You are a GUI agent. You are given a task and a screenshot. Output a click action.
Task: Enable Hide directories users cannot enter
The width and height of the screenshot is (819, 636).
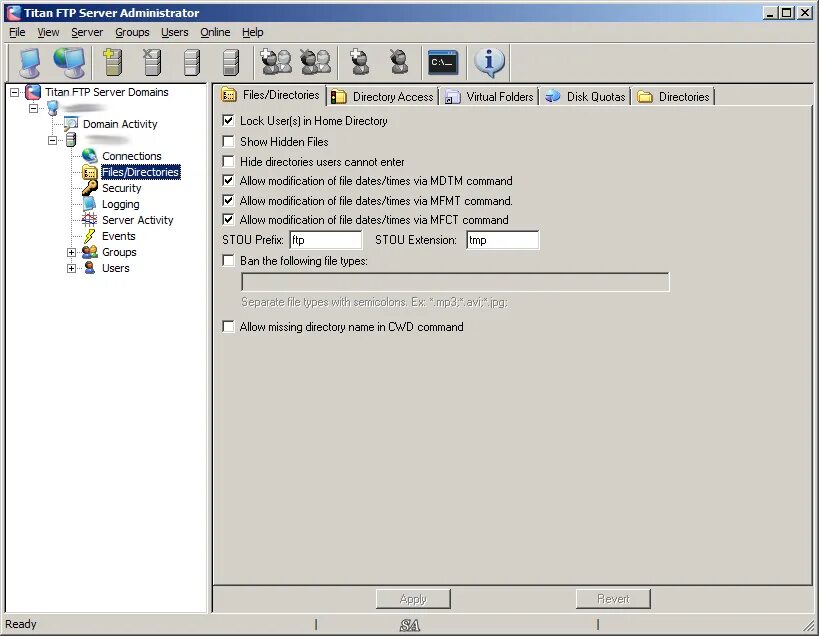[228, 161]
